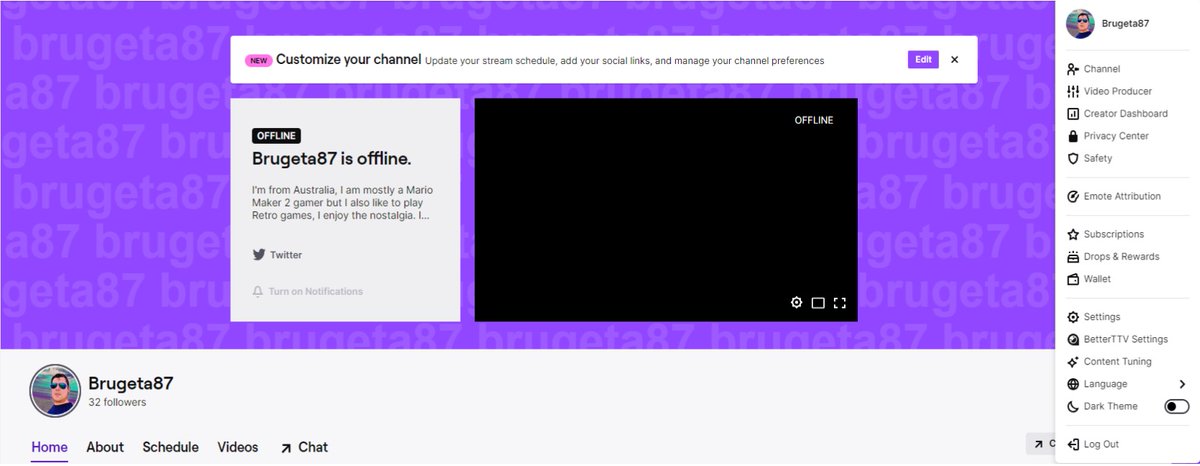Click the Emote Attribution icon
Viewport: 1200px width, 466px height.
[1073, 196]
